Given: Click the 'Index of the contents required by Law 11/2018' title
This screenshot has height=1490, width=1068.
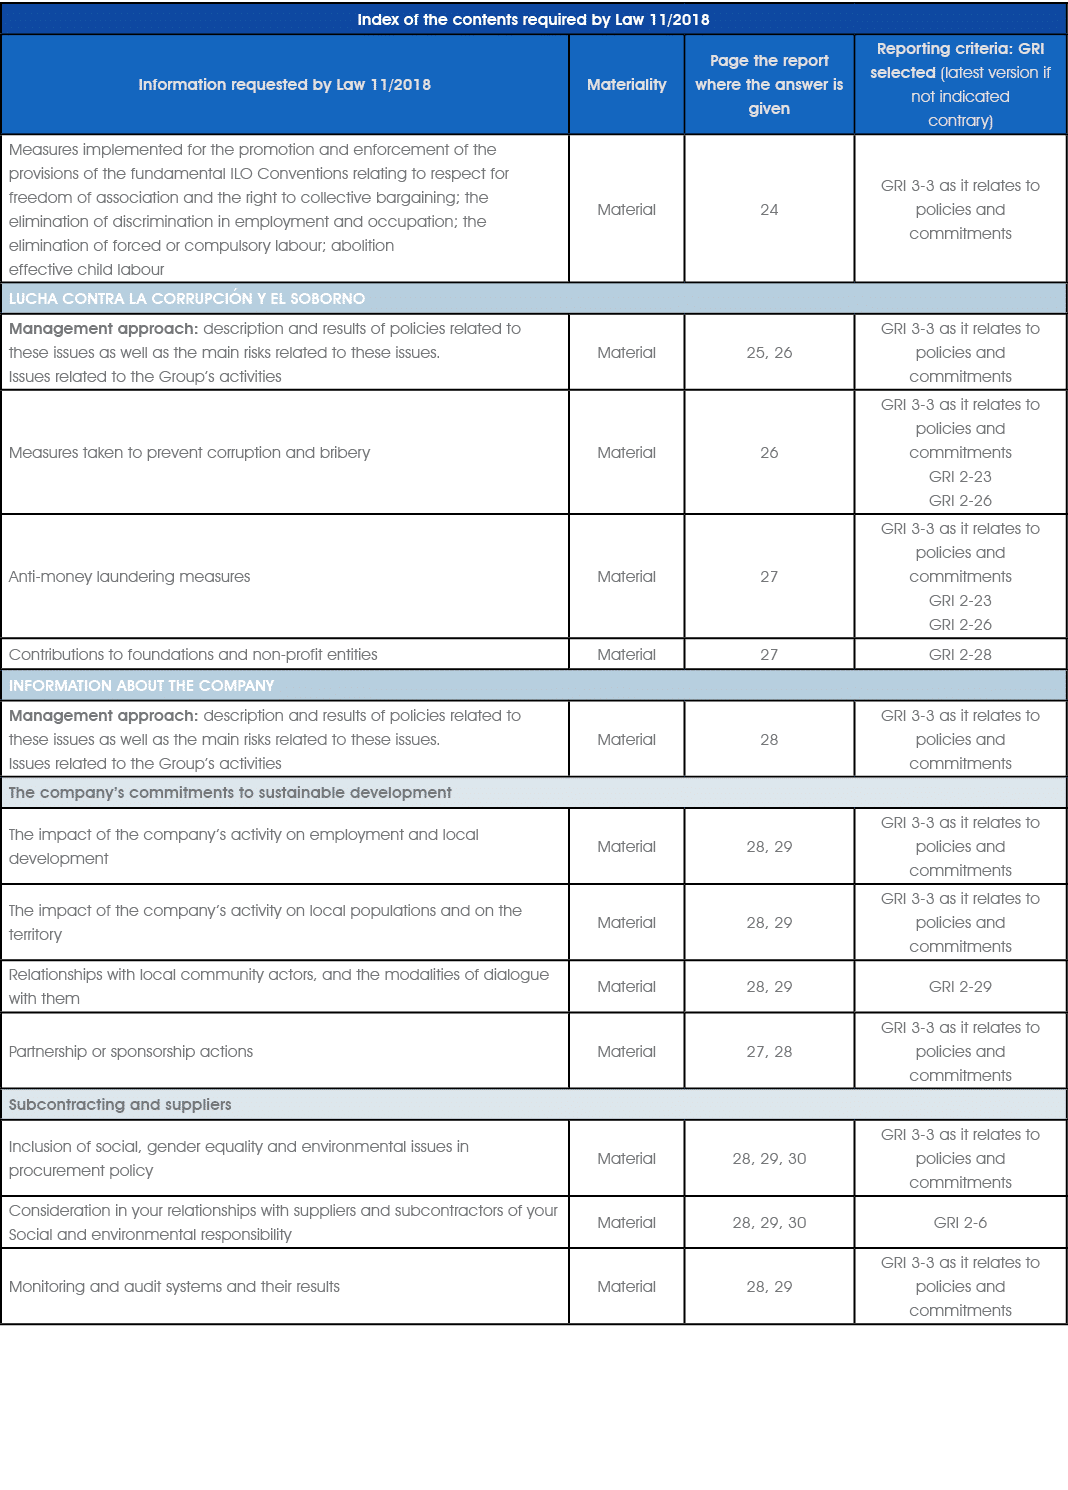Looking at the screenshot, I should (533, 19).
